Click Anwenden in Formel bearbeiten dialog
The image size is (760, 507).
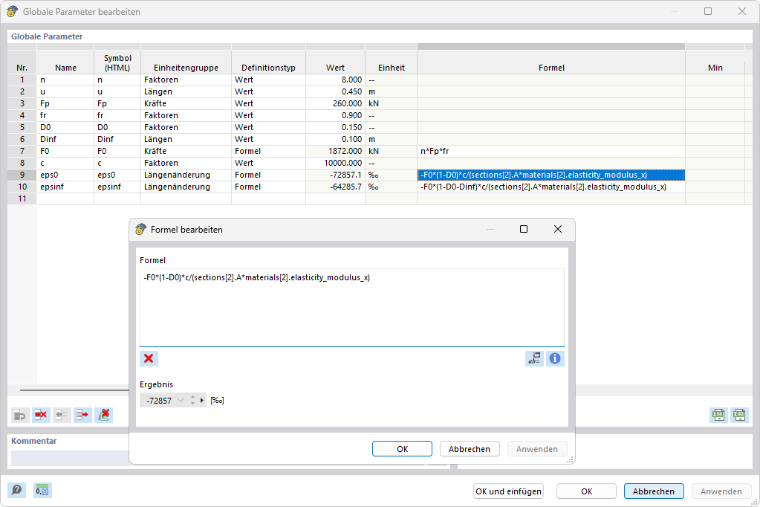tap(537, 449)
